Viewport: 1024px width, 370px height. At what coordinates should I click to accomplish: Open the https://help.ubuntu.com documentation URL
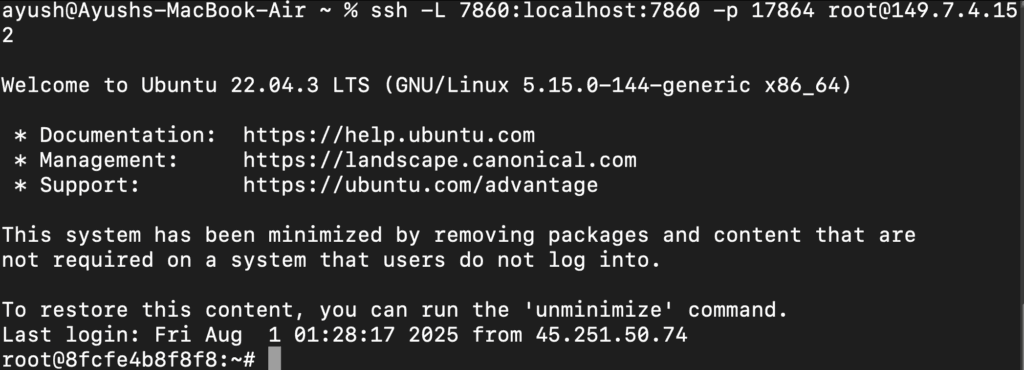point(389,135)
